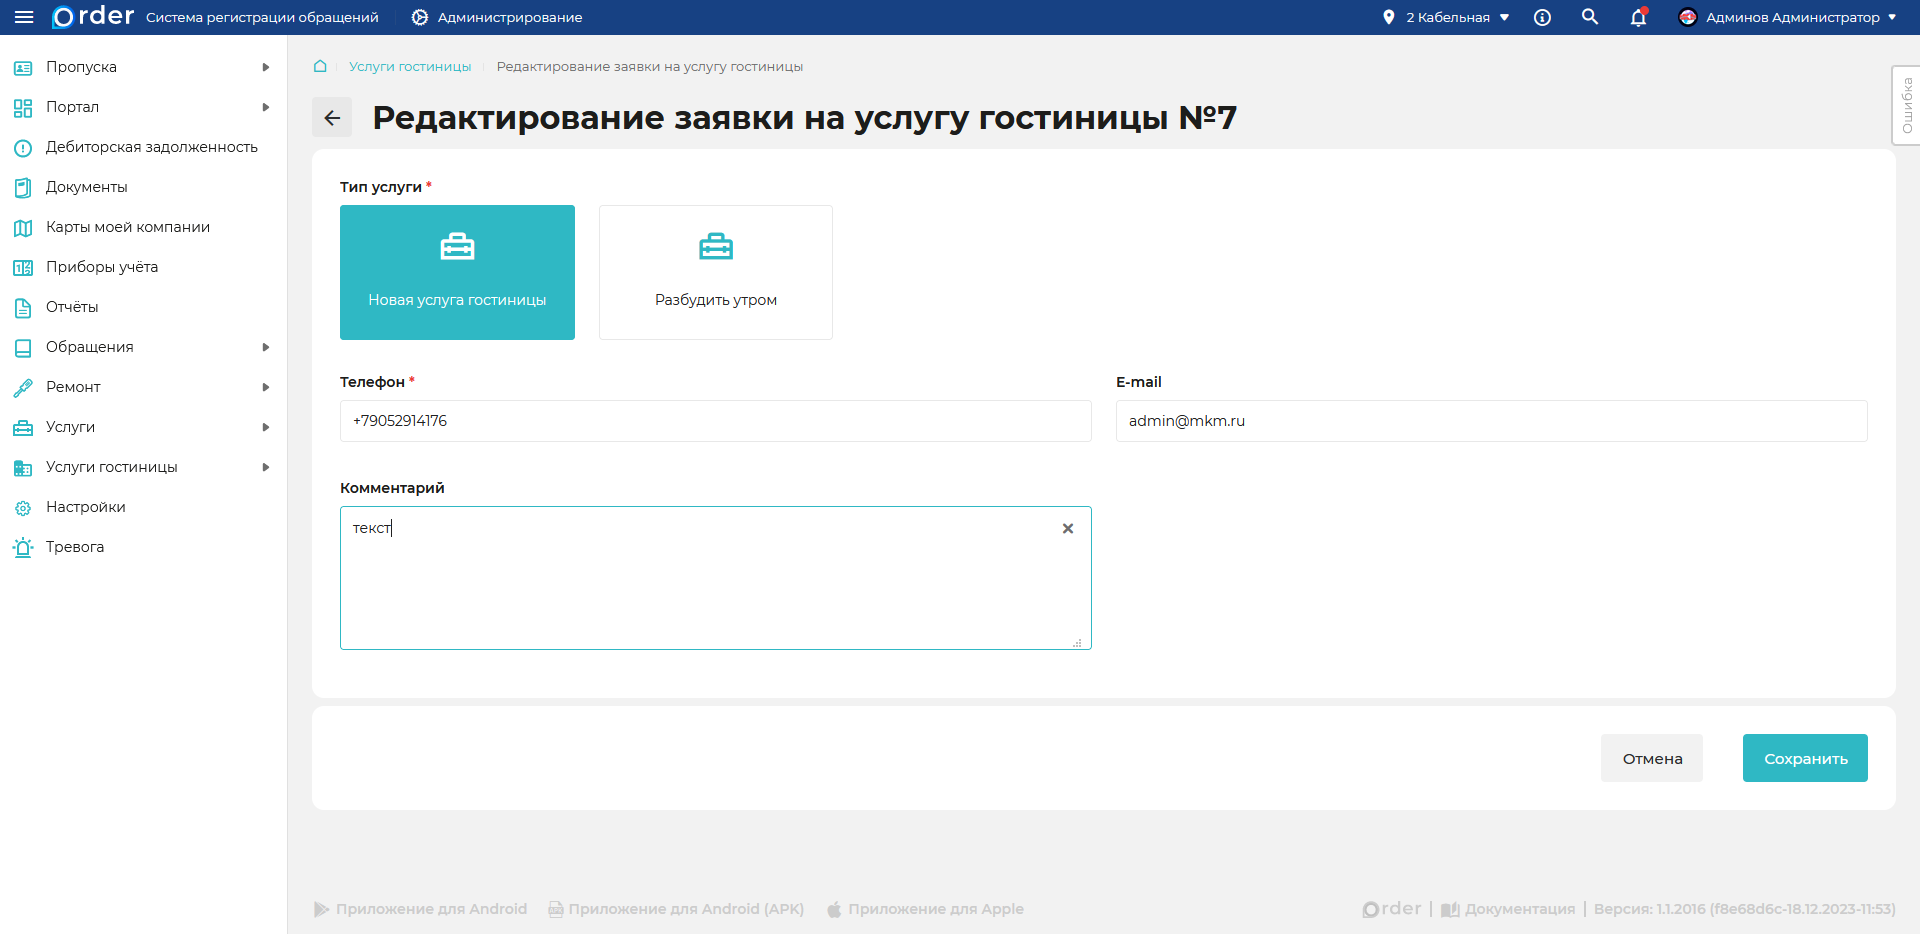The width and height of the screenshot is (1920, 934).
Task: Open Дебиторская задолженность via its clock icon
Action: [x=23, y=147]
